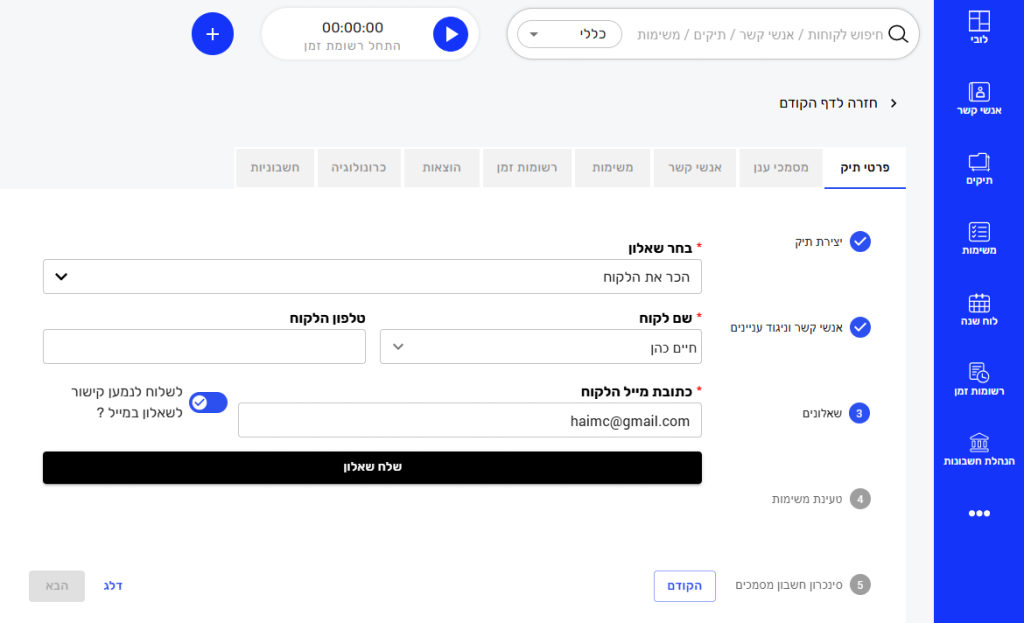Toggle send questionnaire link by email switch
Image resolution: width=1024 pixels, height=623 pixels.
coord(208,402)
